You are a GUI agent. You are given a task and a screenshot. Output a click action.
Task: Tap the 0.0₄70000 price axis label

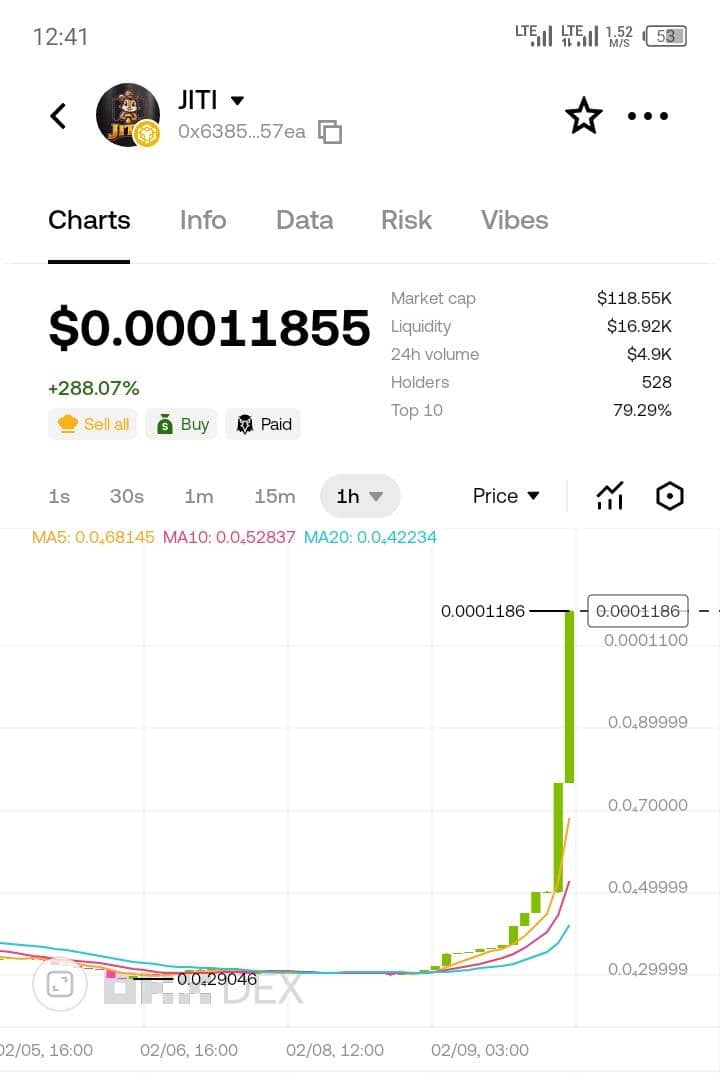(x=647, y=805)
